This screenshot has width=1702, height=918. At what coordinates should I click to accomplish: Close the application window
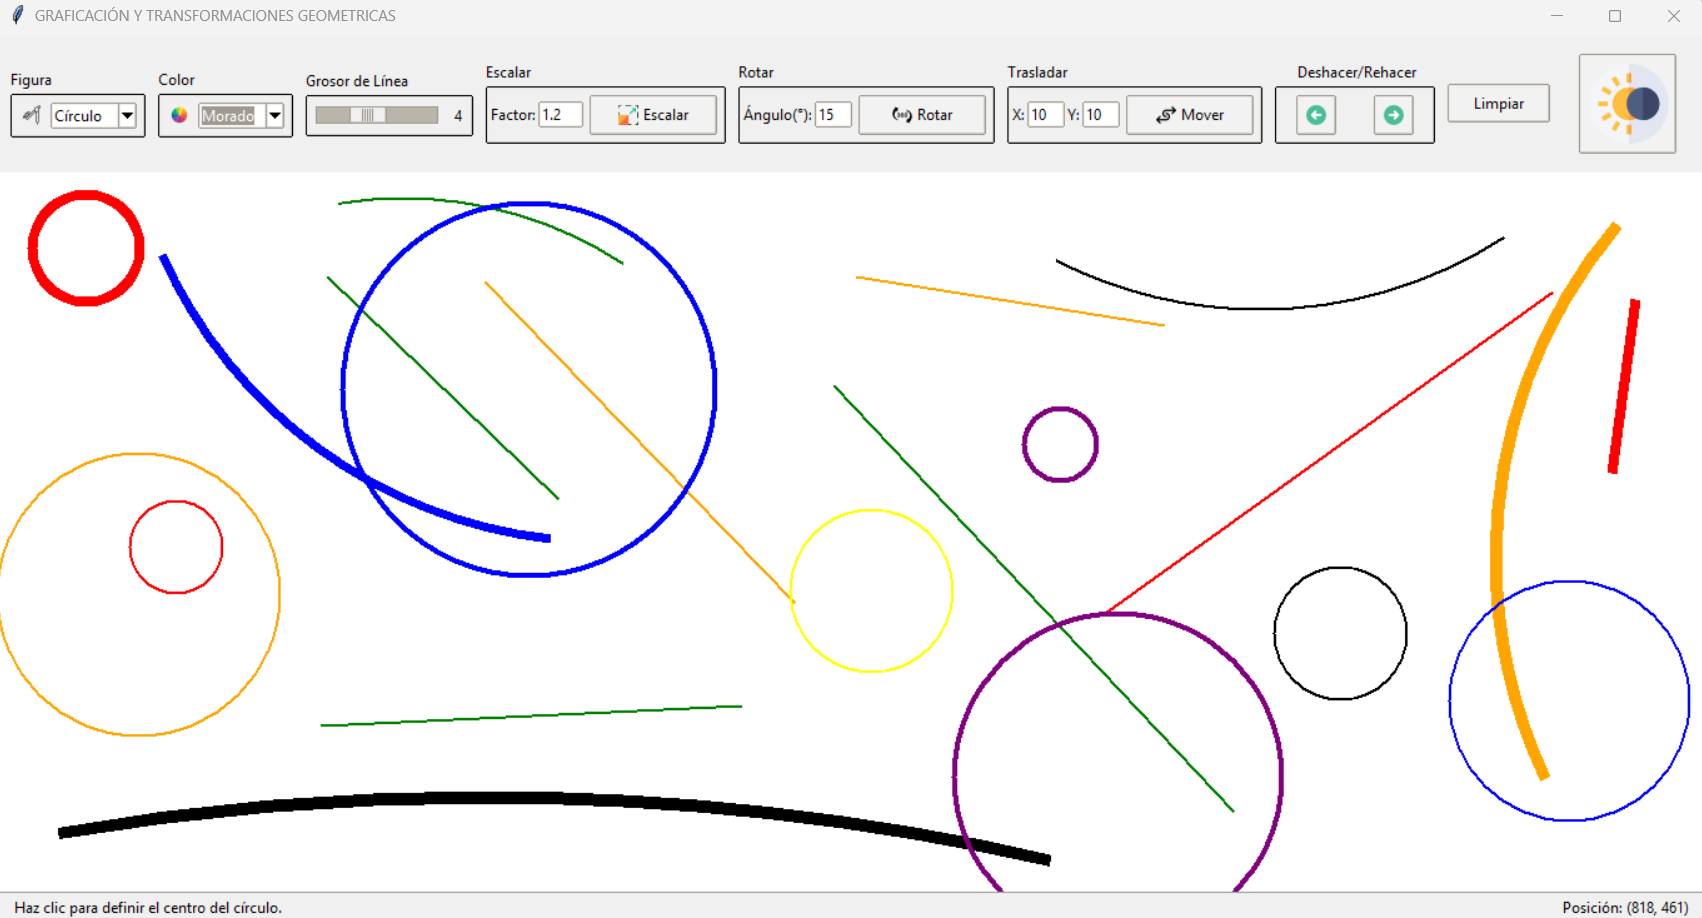[x=1673, y=16]
